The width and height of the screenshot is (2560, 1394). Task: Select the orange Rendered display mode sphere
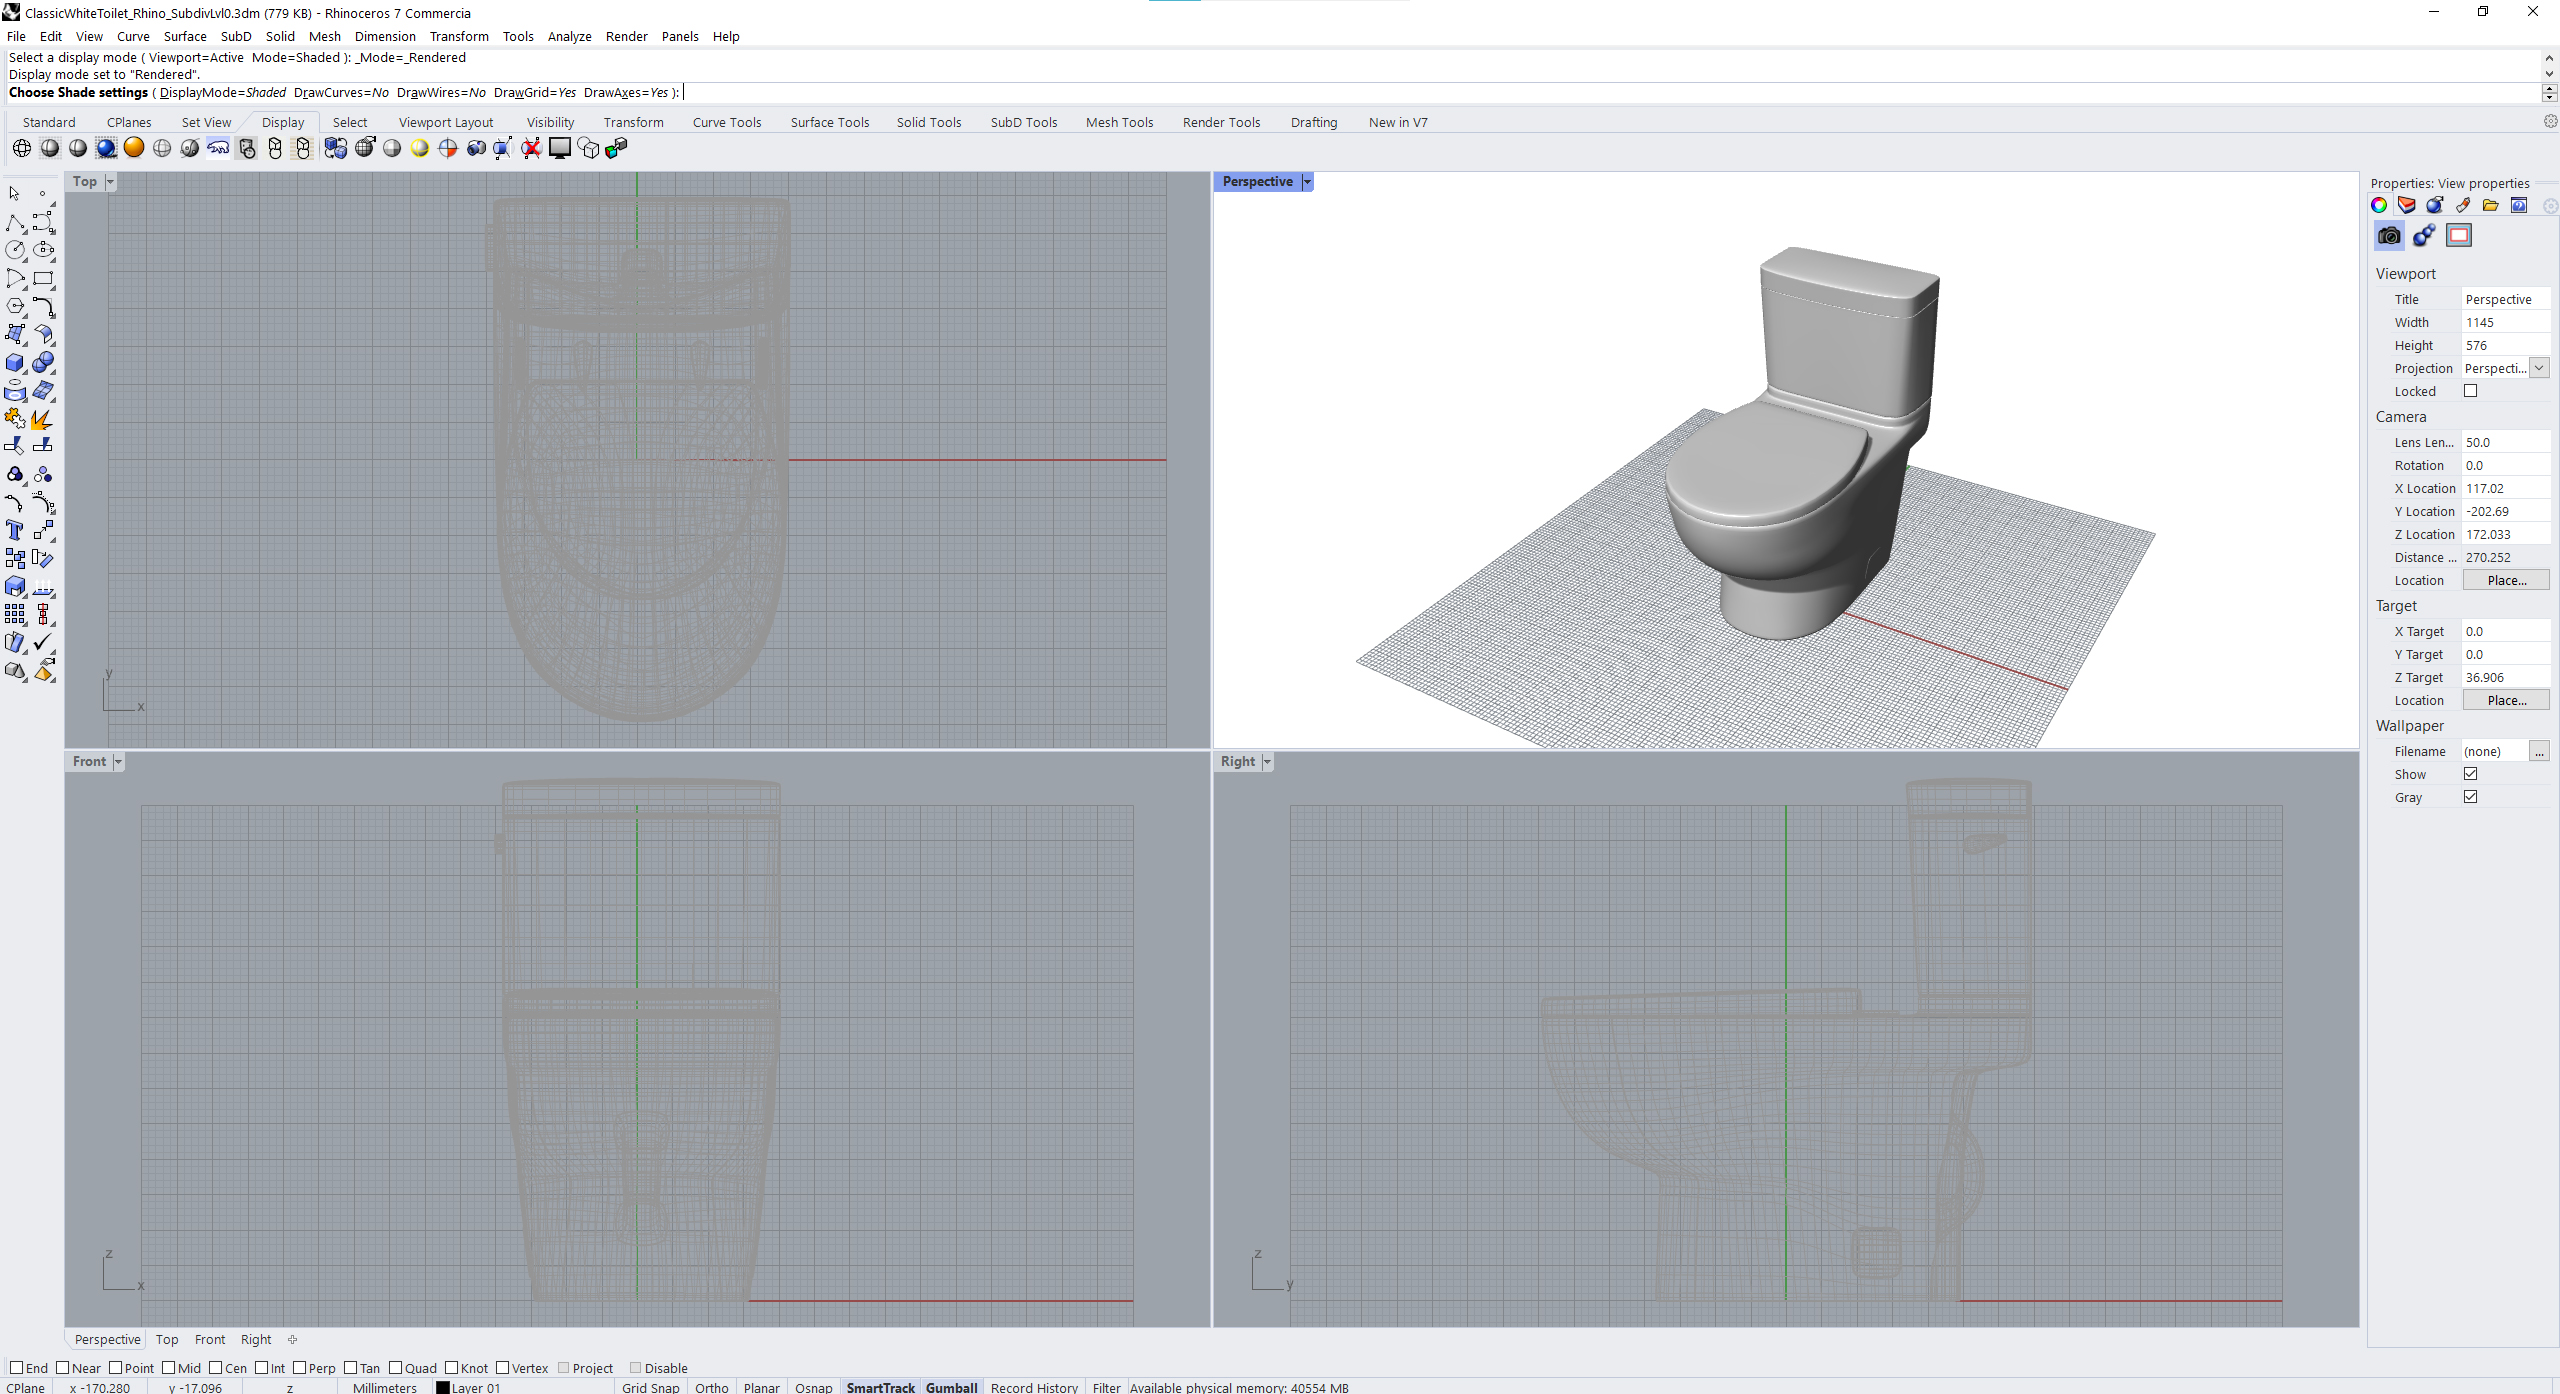(134, 148)
